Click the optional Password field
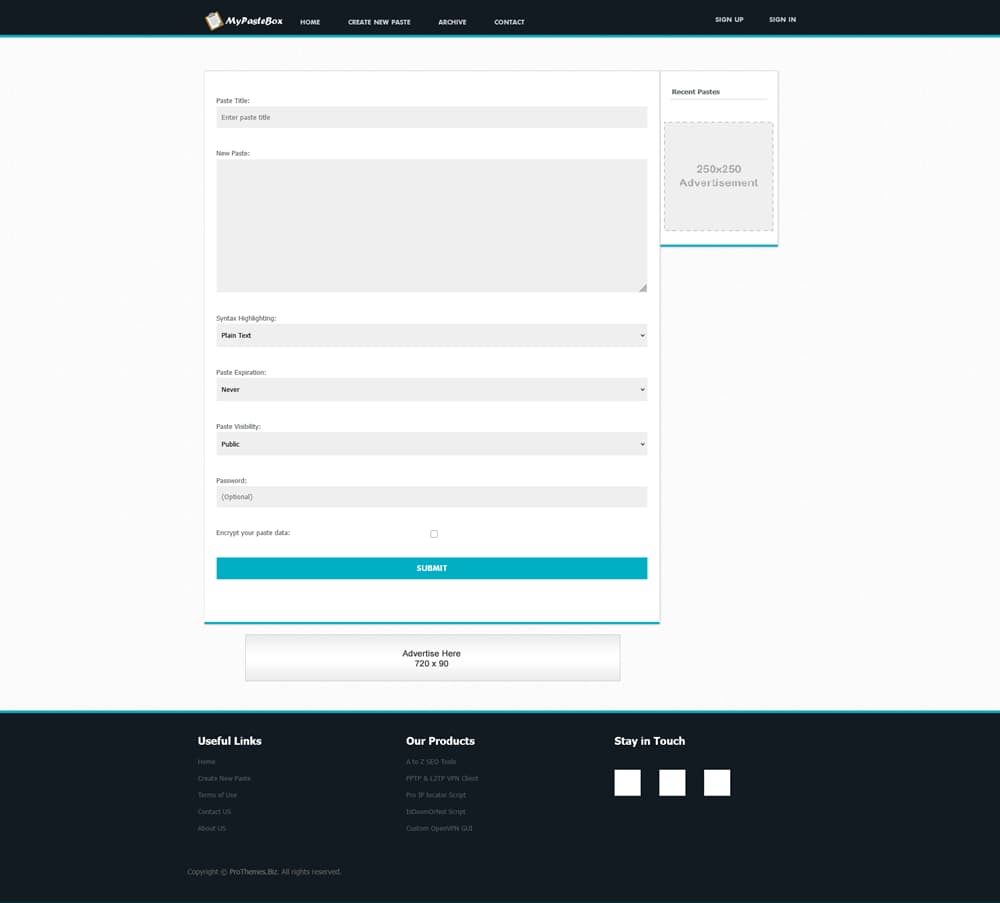The height and width of the screenshot is (903, 1000). tap(431, 497)
